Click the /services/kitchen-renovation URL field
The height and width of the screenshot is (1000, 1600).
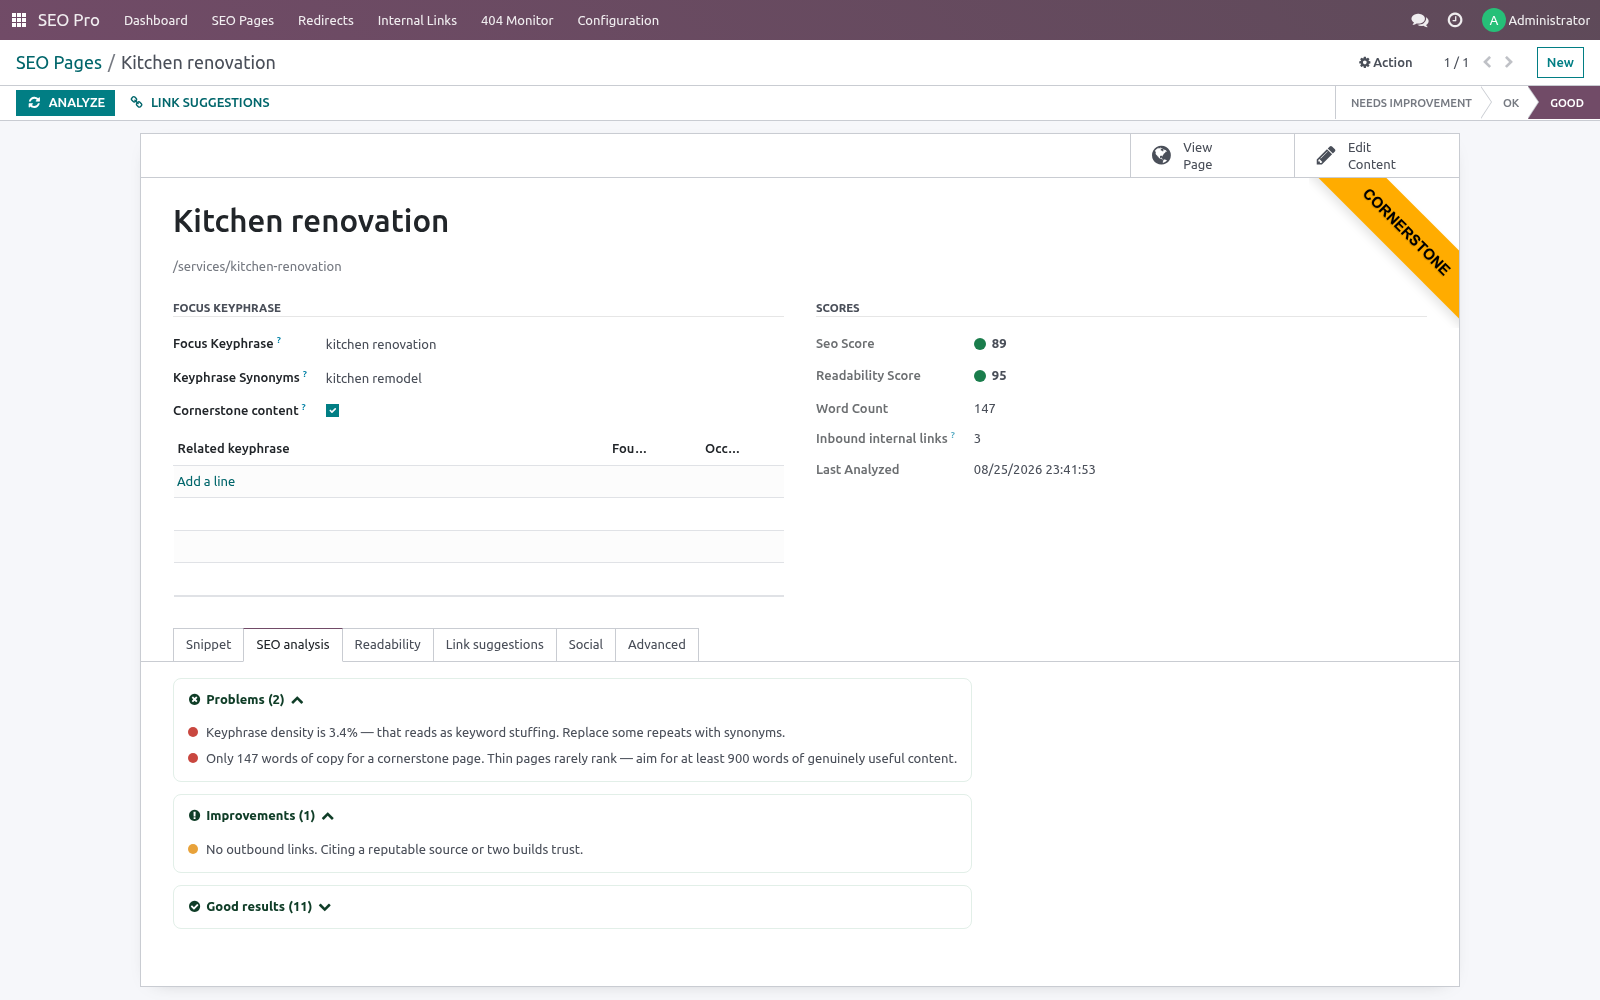[x=257, y=267]
